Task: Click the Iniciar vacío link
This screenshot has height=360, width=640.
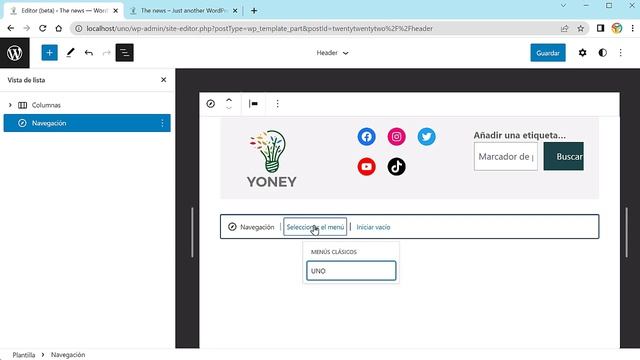Action: click(373, 227)
